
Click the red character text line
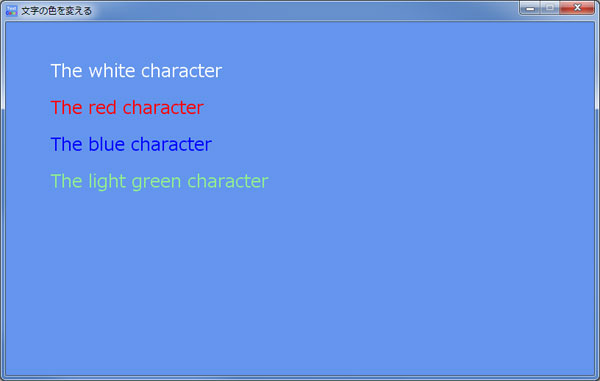[127, 107]
